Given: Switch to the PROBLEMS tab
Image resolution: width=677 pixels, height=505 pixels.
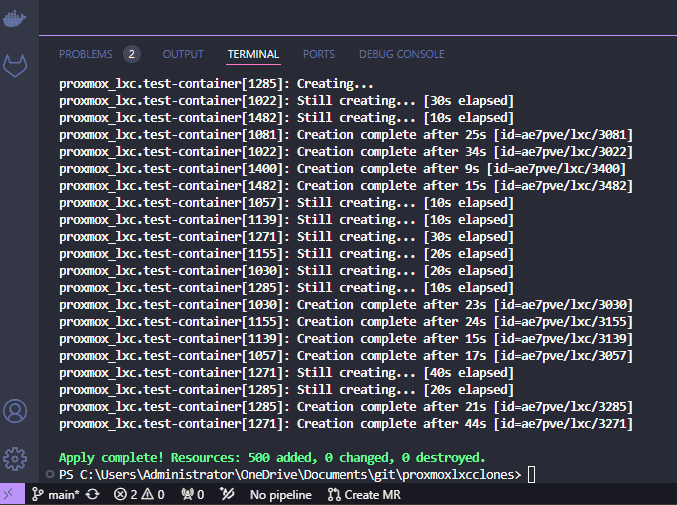Looking at the screenshot, I should point(85,54).
